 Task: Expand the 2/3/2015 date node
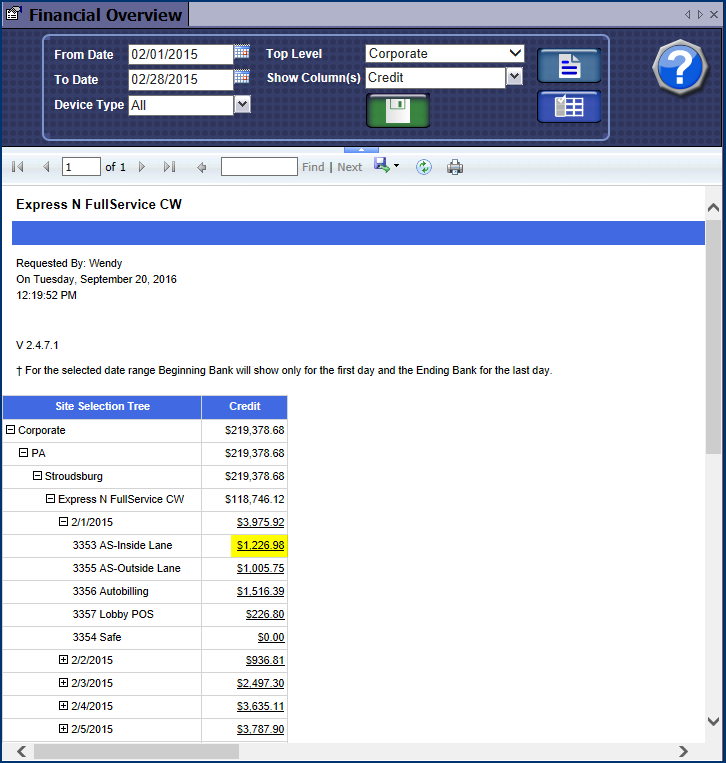(x=63, y=683)
